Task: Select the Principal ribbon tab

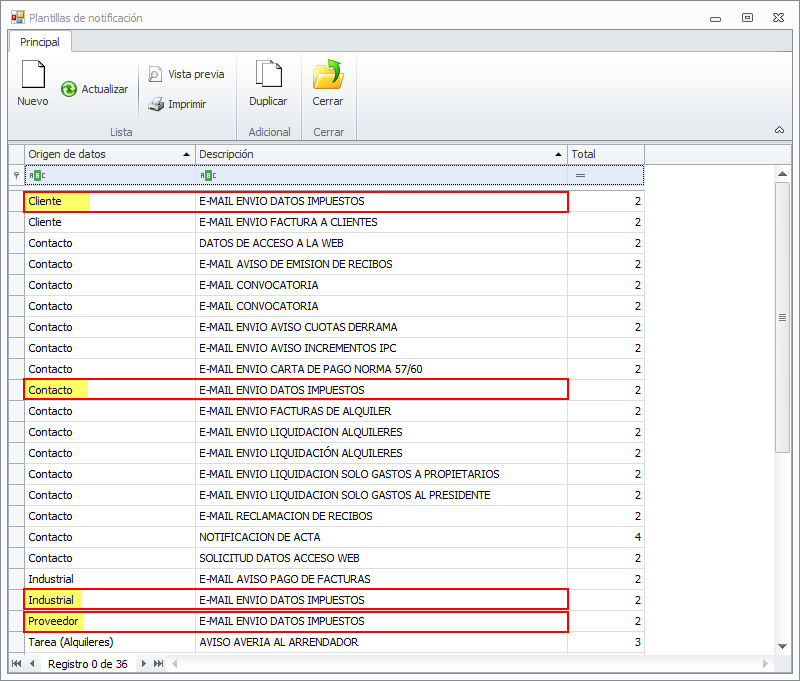Action: (40, 42)
